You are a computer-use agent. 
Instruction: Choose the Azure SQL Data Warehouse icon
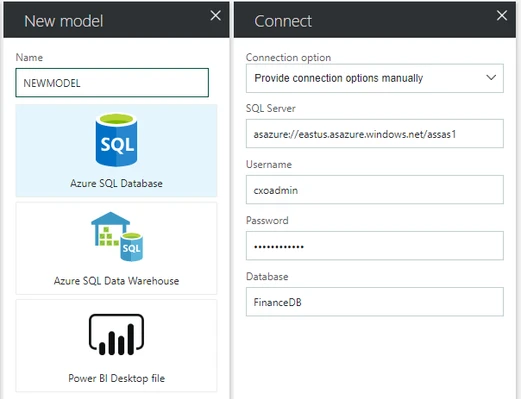coord(117,236)
